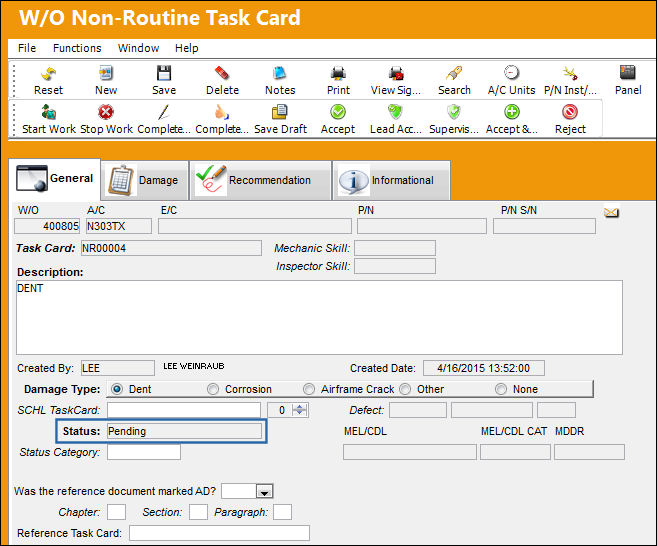Print the task card
657x546 pixels.
click(x=338, y=74)
